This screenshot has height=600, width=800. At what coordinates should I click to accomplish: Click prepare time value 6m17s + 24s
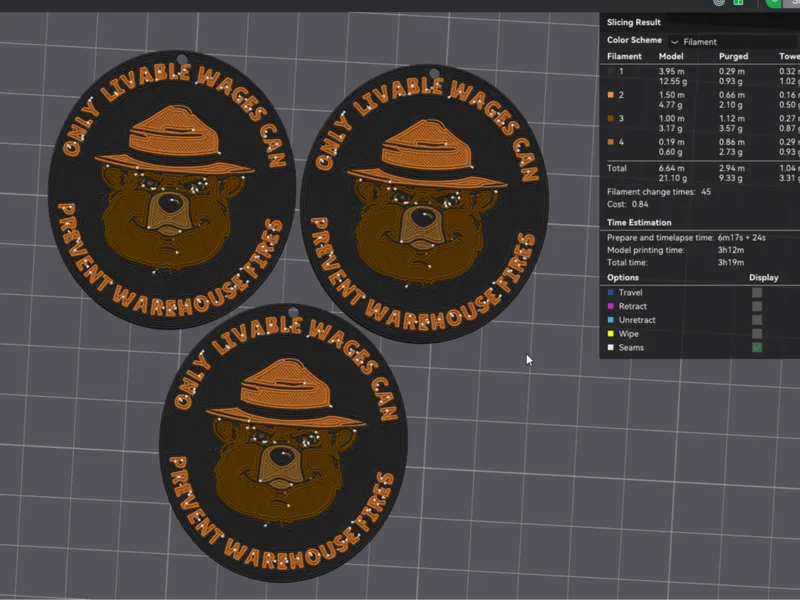tap(741, 238)
